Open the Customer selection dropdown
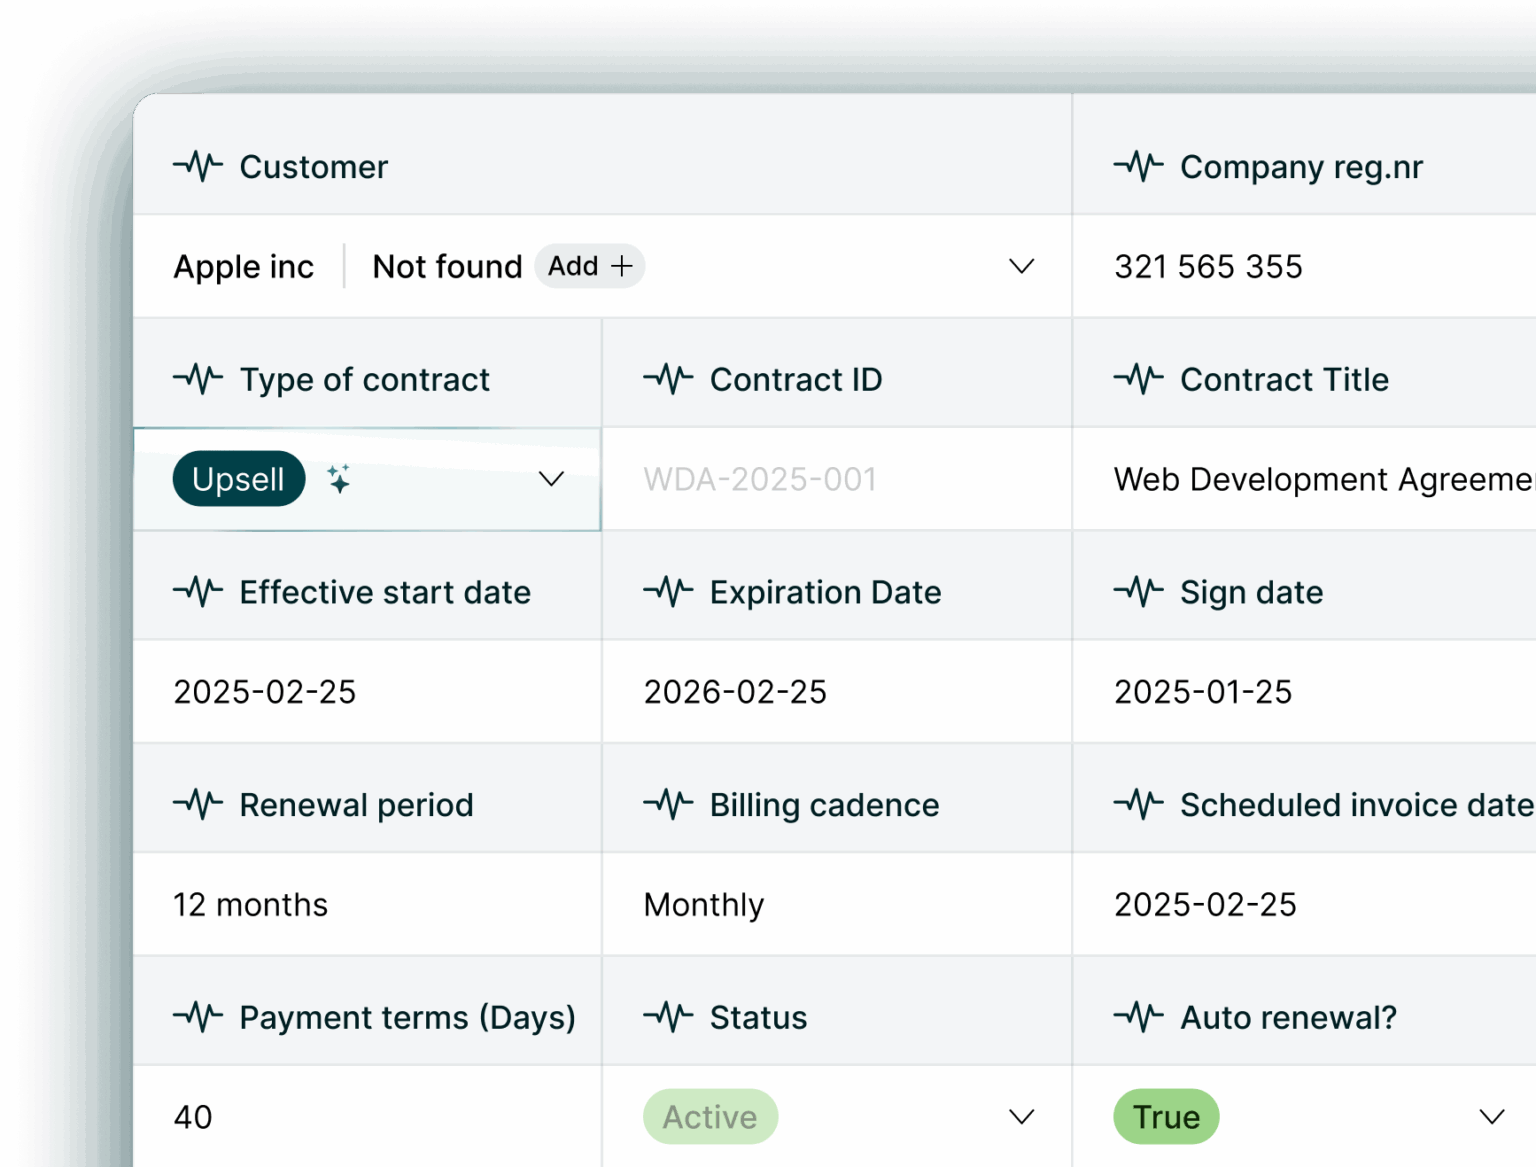 (x=1021, y=266)
